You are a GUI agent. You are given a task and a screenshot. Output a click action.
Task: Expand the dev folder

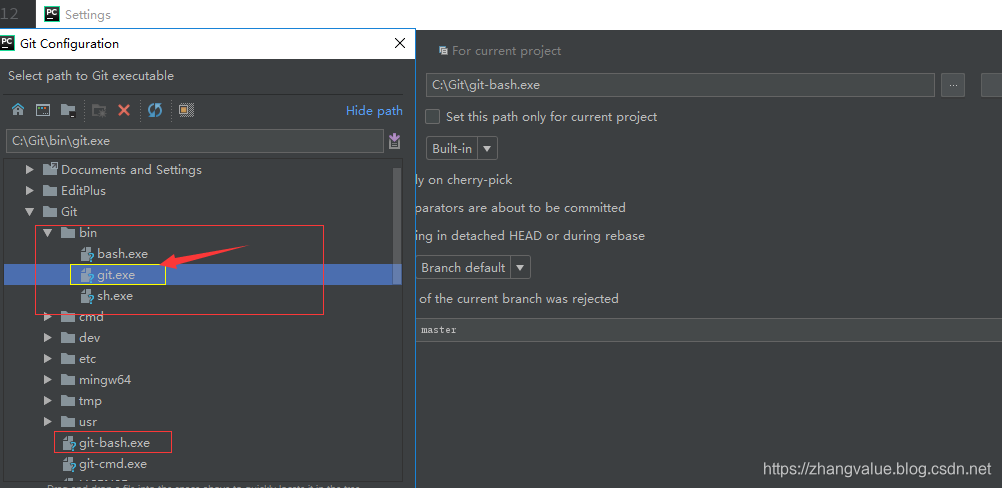tap(47, 337)
